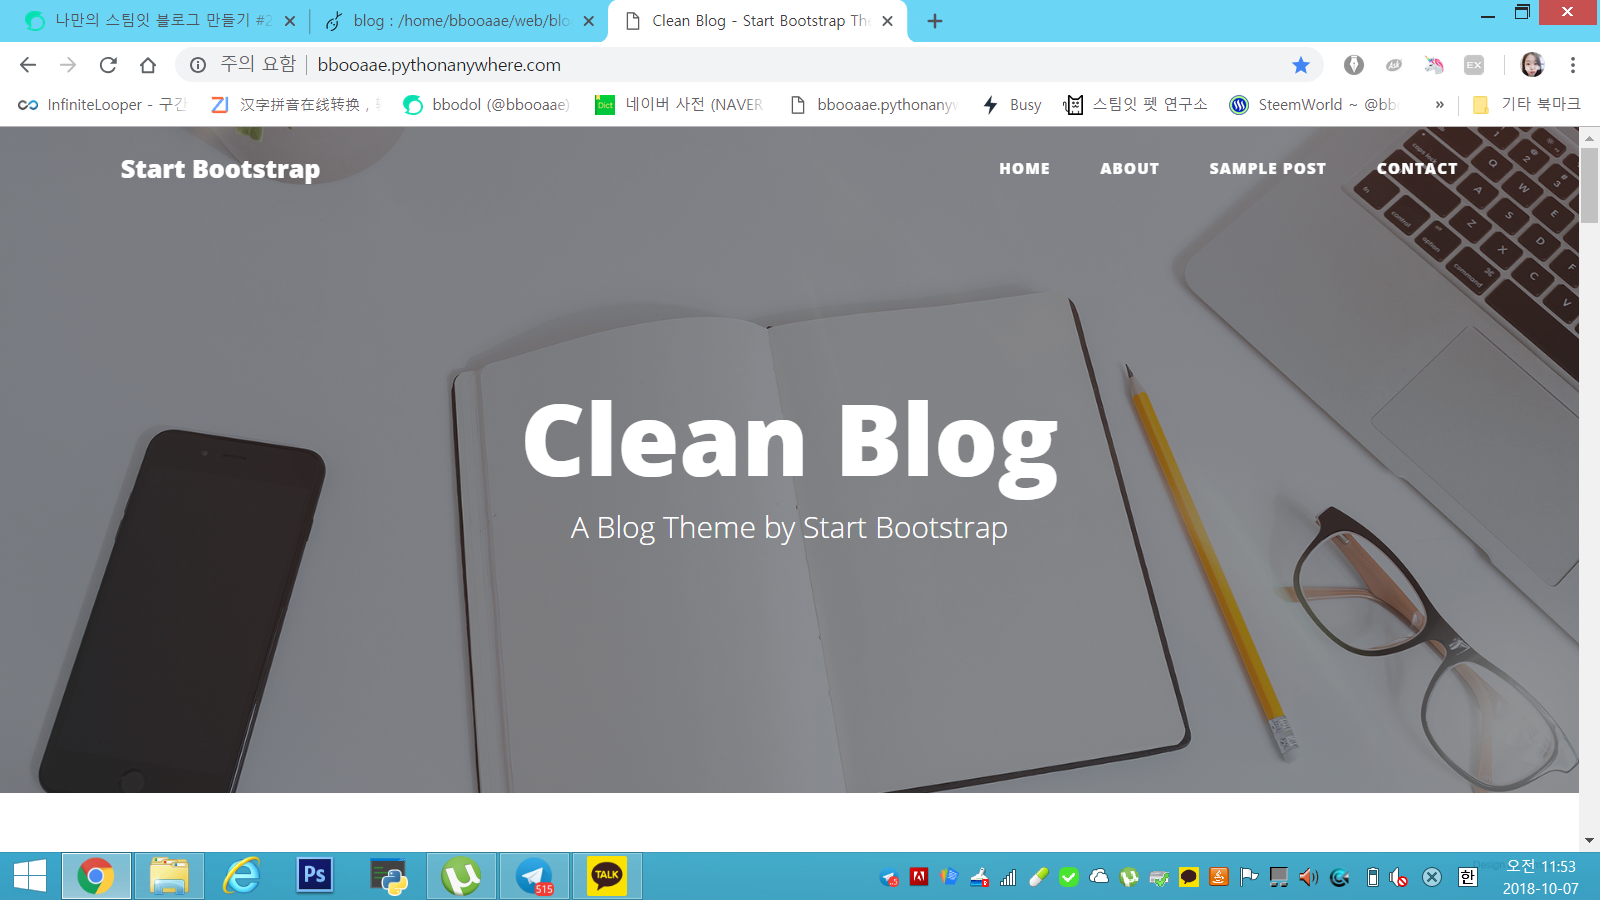Open the Python app on the taskbar
The width and height of the screenshot is (1600, 900).
pyautogui.click(x=388, y=876)
